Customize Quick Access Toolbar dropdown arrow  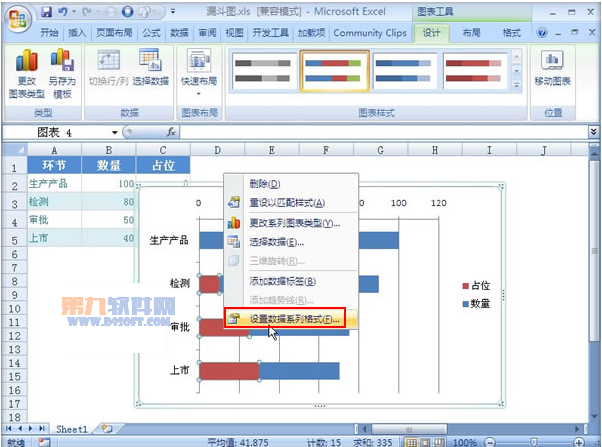click(173, 12)
